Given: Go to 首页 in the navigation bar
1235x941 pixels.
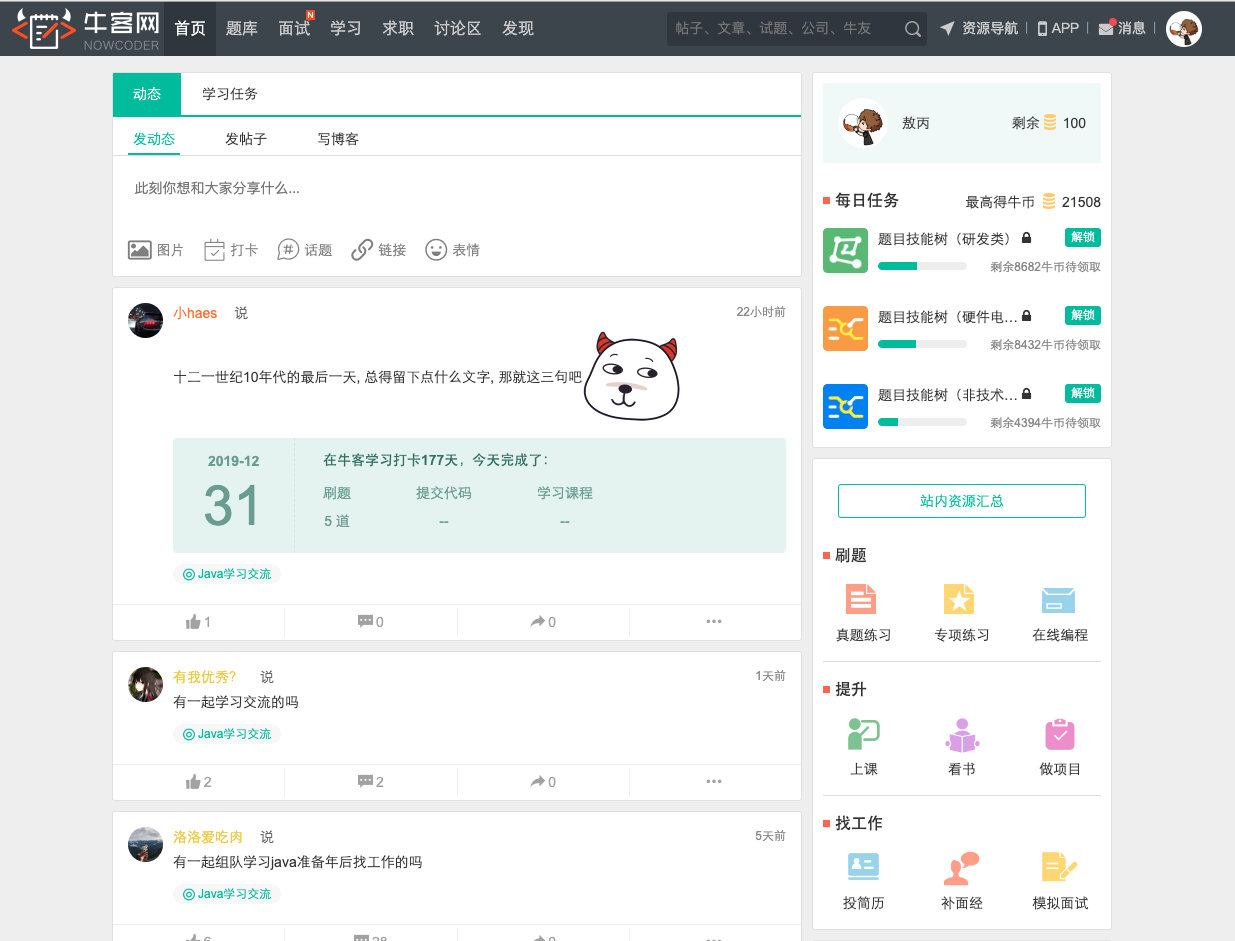Looking at the screenshot, I should 190,29.
